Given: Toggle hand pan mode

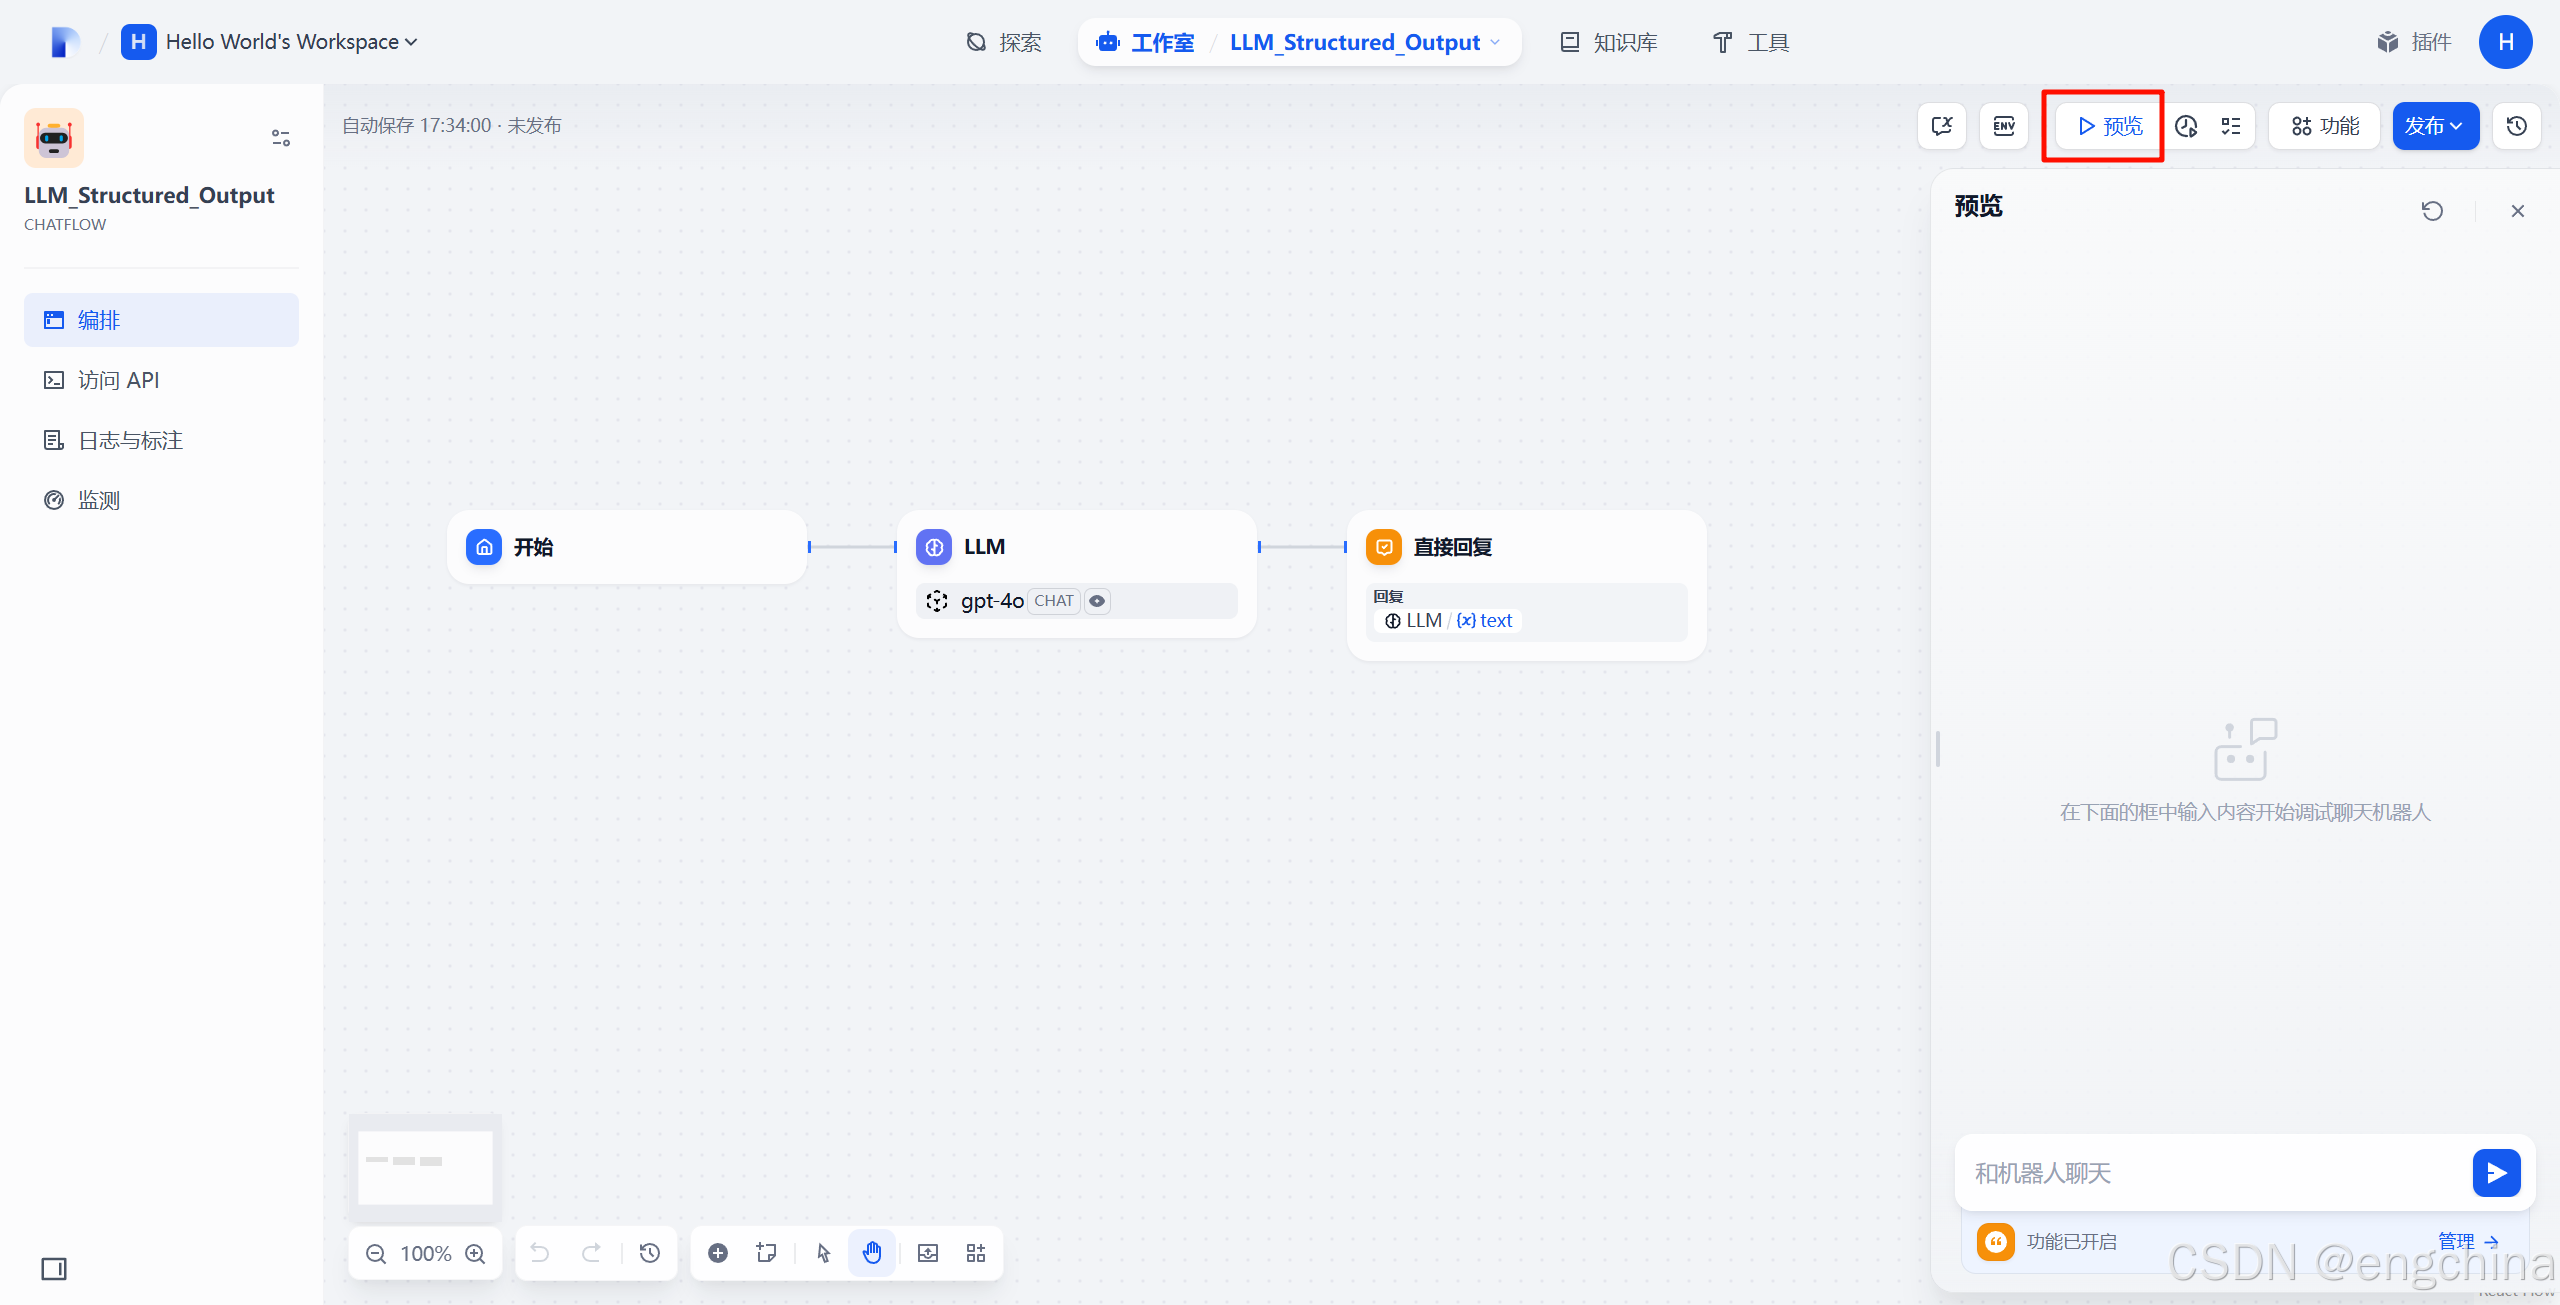Looking at the screenshot, I should point(872,1253).
